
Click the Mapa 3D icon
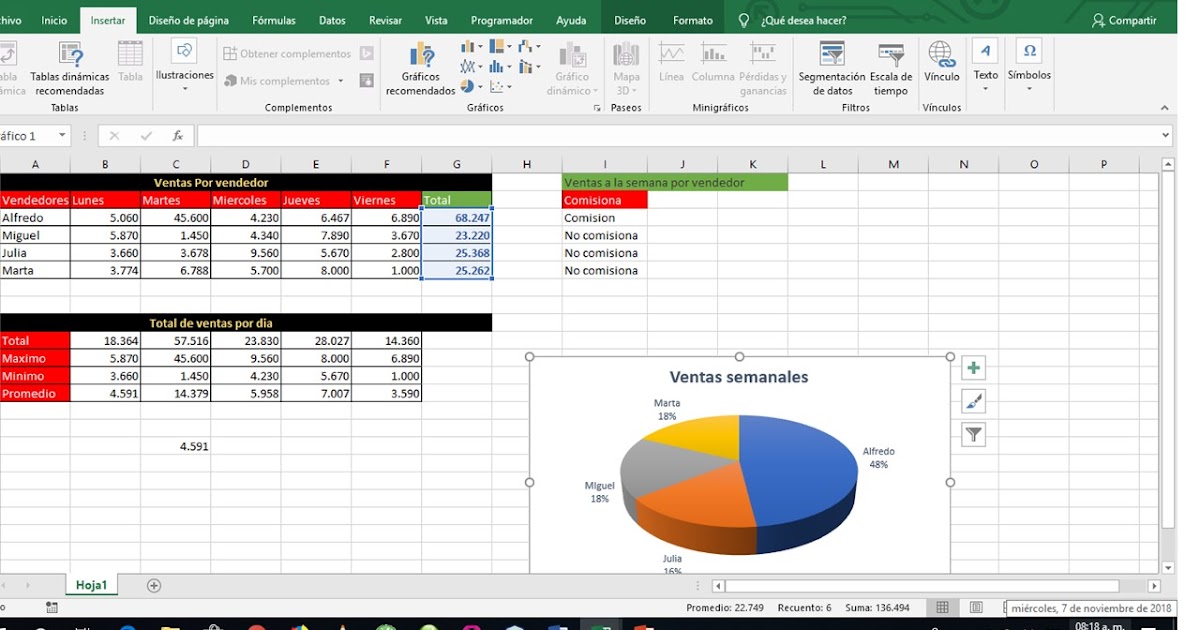(626, 66)
